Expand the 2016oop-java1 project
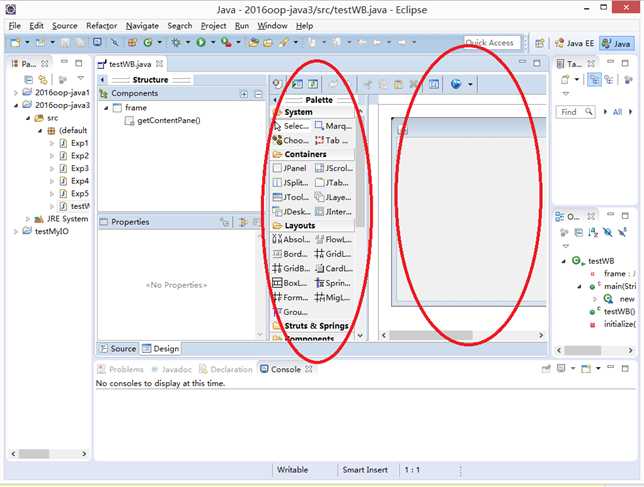Viewport: 644px width, 487px height. tap(16, 93)
